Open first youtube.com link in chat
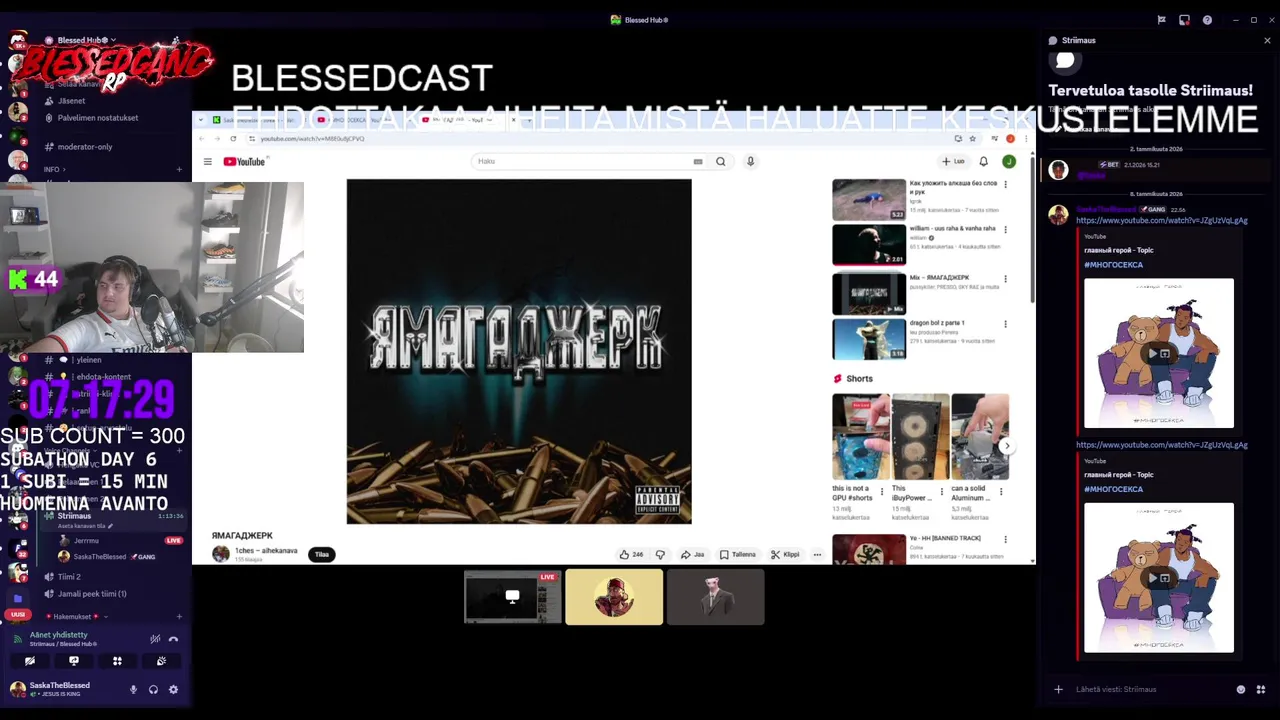Screen dimensions: 1280x720 pos(1162,221)
